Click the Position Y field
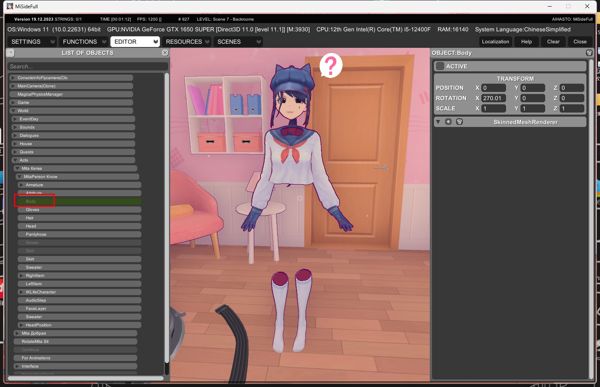The image size is (600, 387). click(x=532, y=88)
